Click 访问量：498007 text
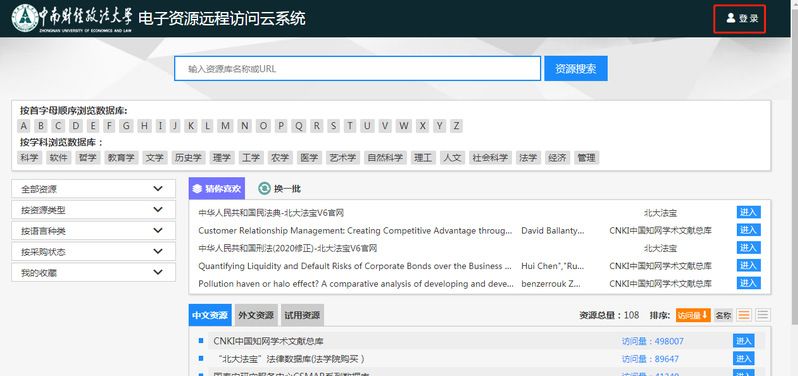Screen dimensions: 798x376 click(x=652, y=341)
